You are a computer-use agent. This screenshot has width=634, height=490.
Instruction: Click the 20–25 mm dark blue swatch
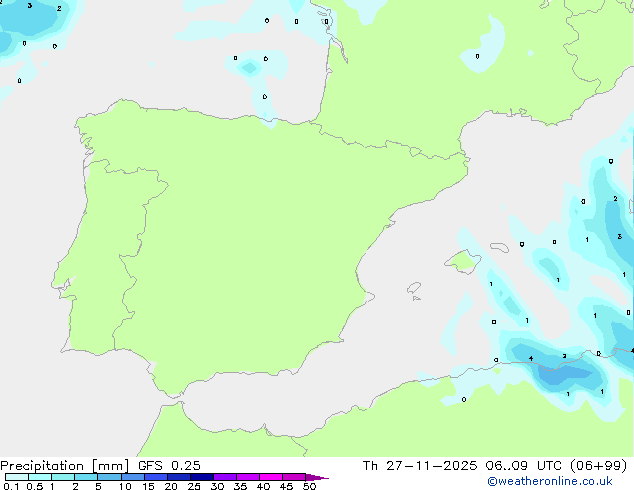[179, 477]
